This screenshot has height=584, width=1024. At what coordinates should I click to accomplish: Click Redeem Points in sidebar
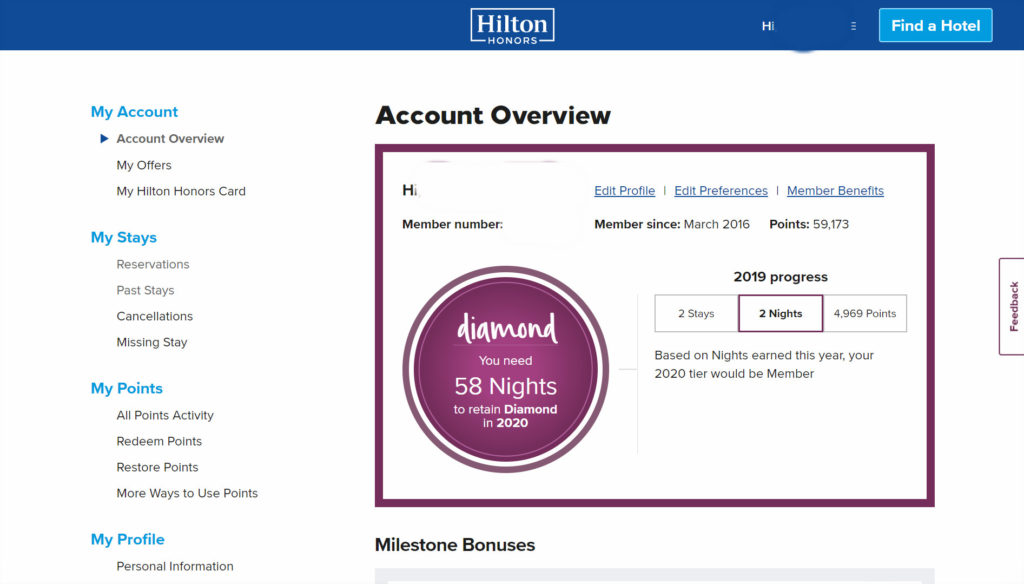[159, 441]
